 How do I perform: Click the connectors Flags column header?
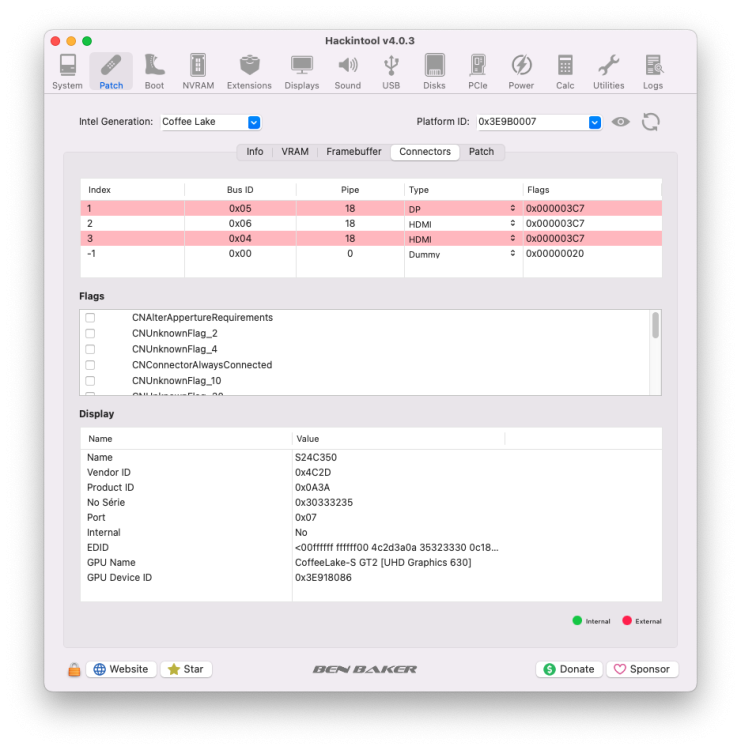(592, 190)
